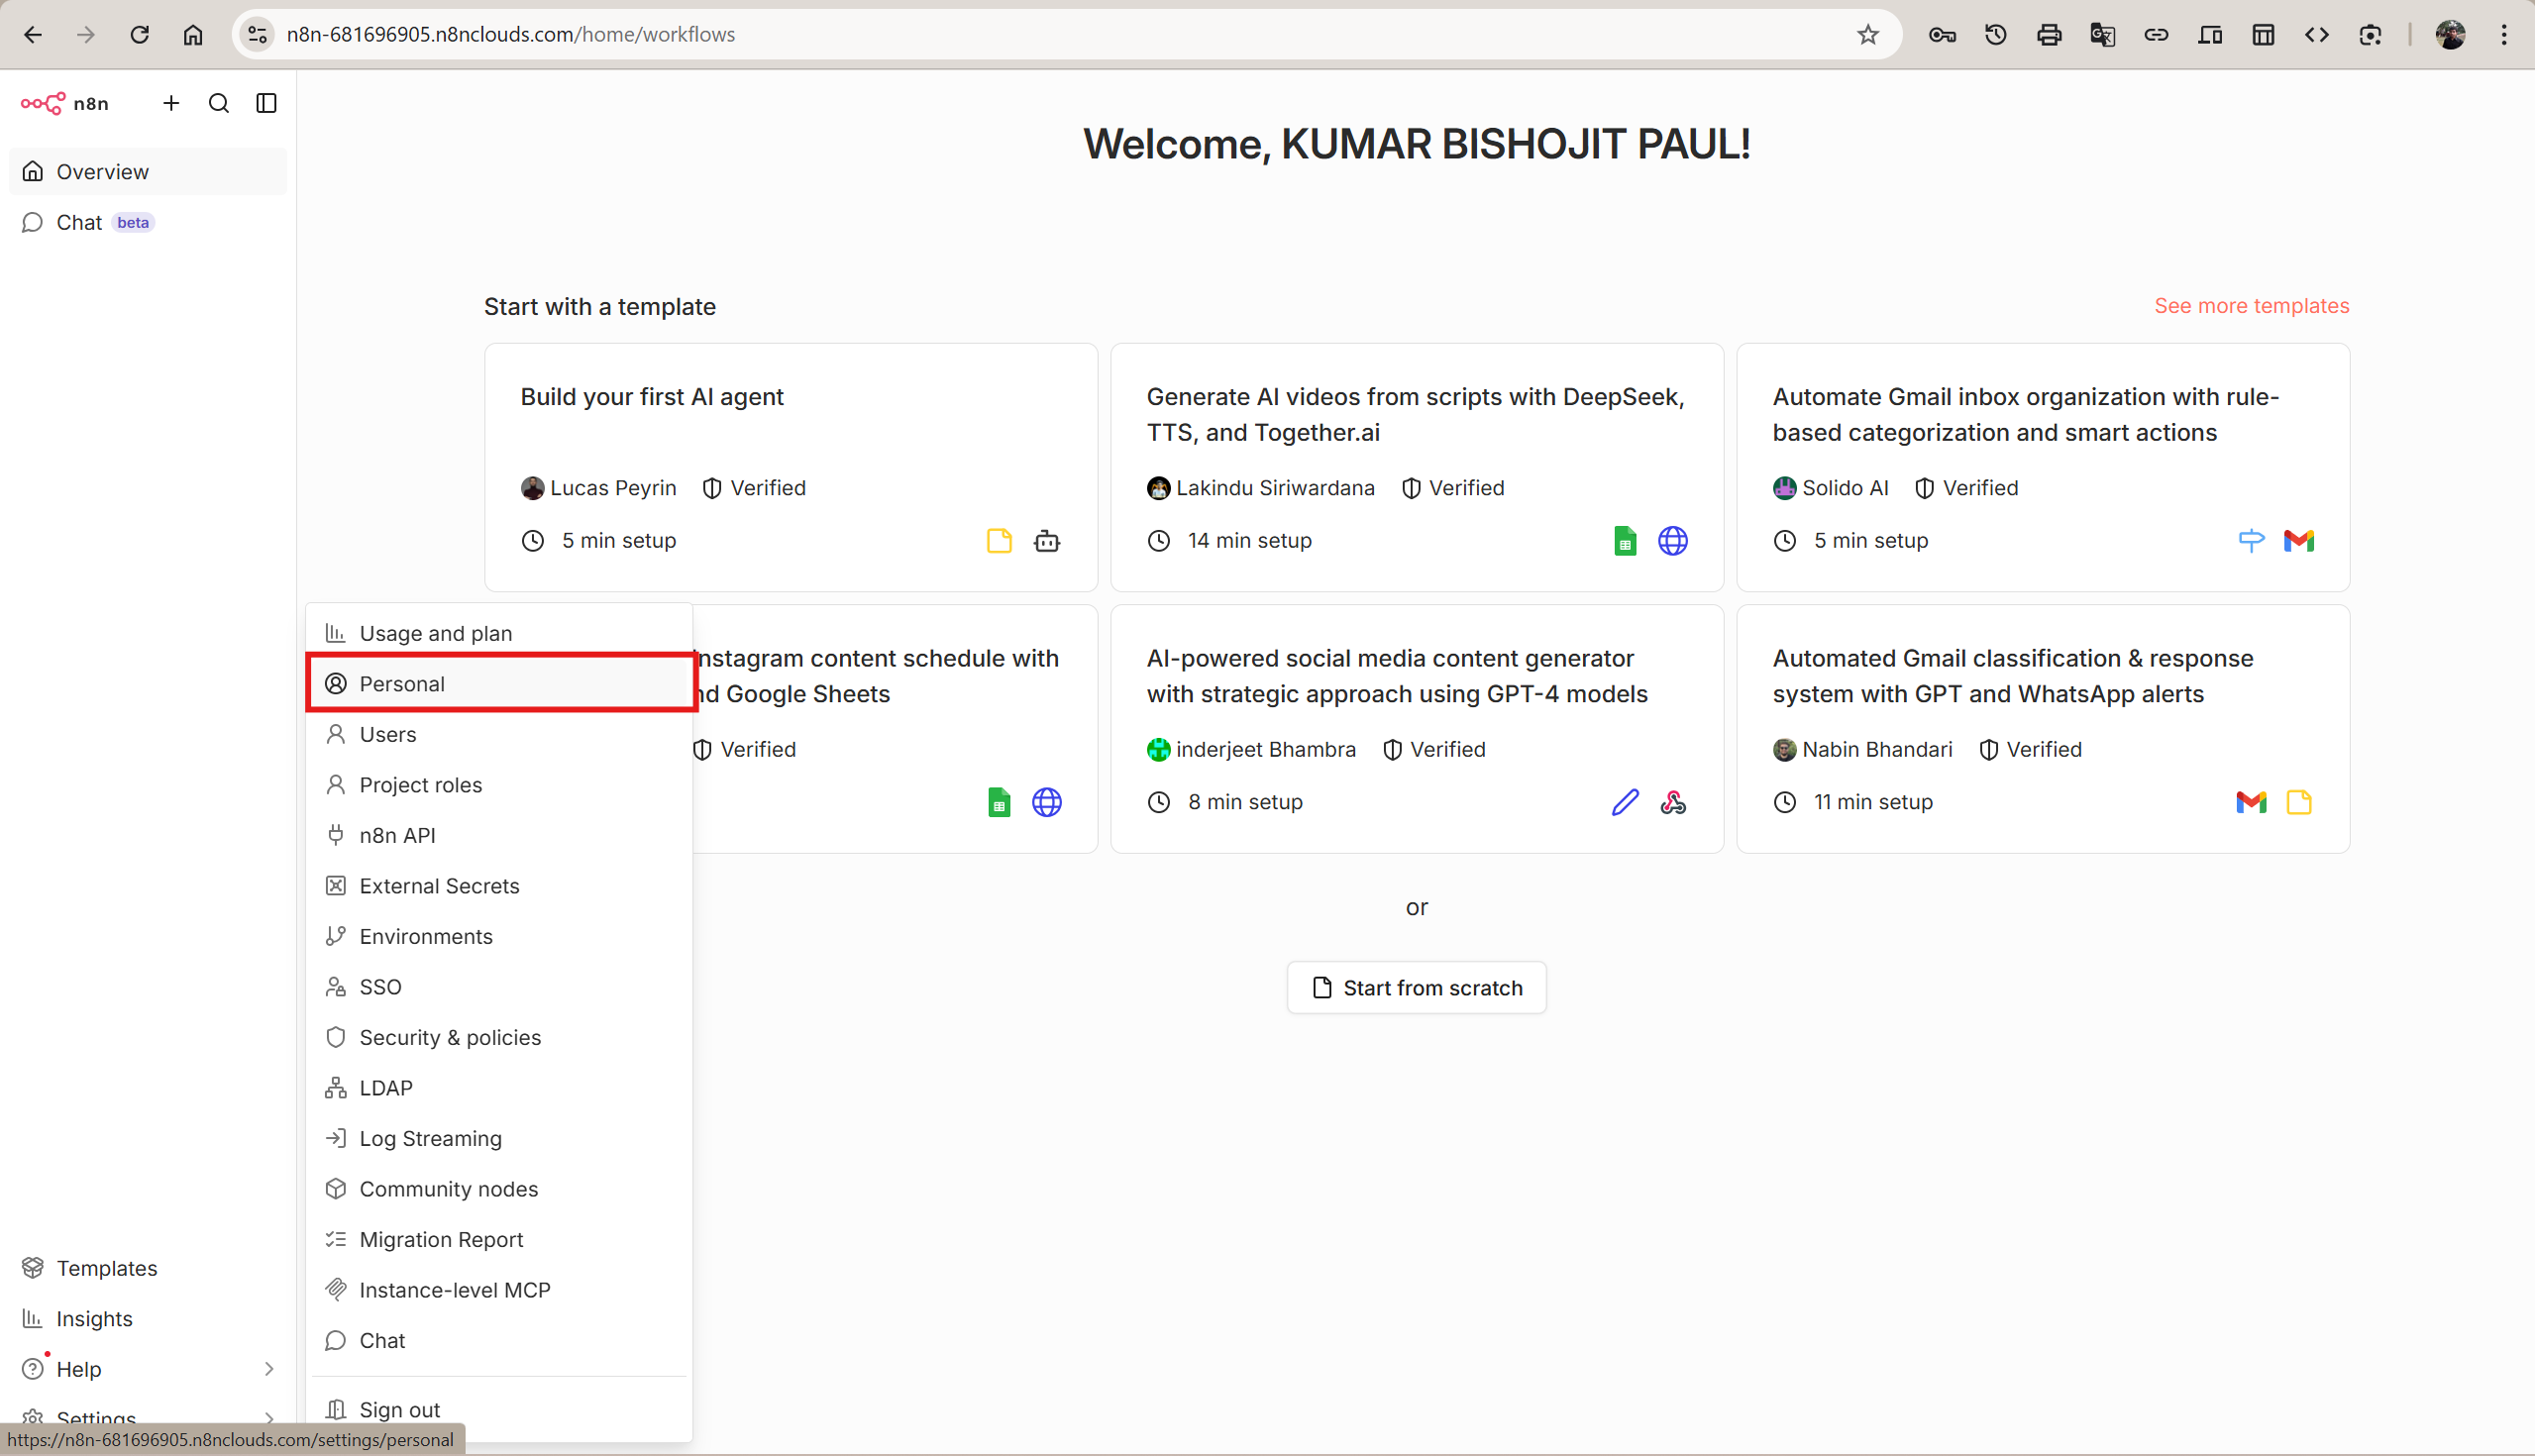Open the browser three-dot menu
The width and height of the screenshot is (2535, 1456).
coord(2504,35)
